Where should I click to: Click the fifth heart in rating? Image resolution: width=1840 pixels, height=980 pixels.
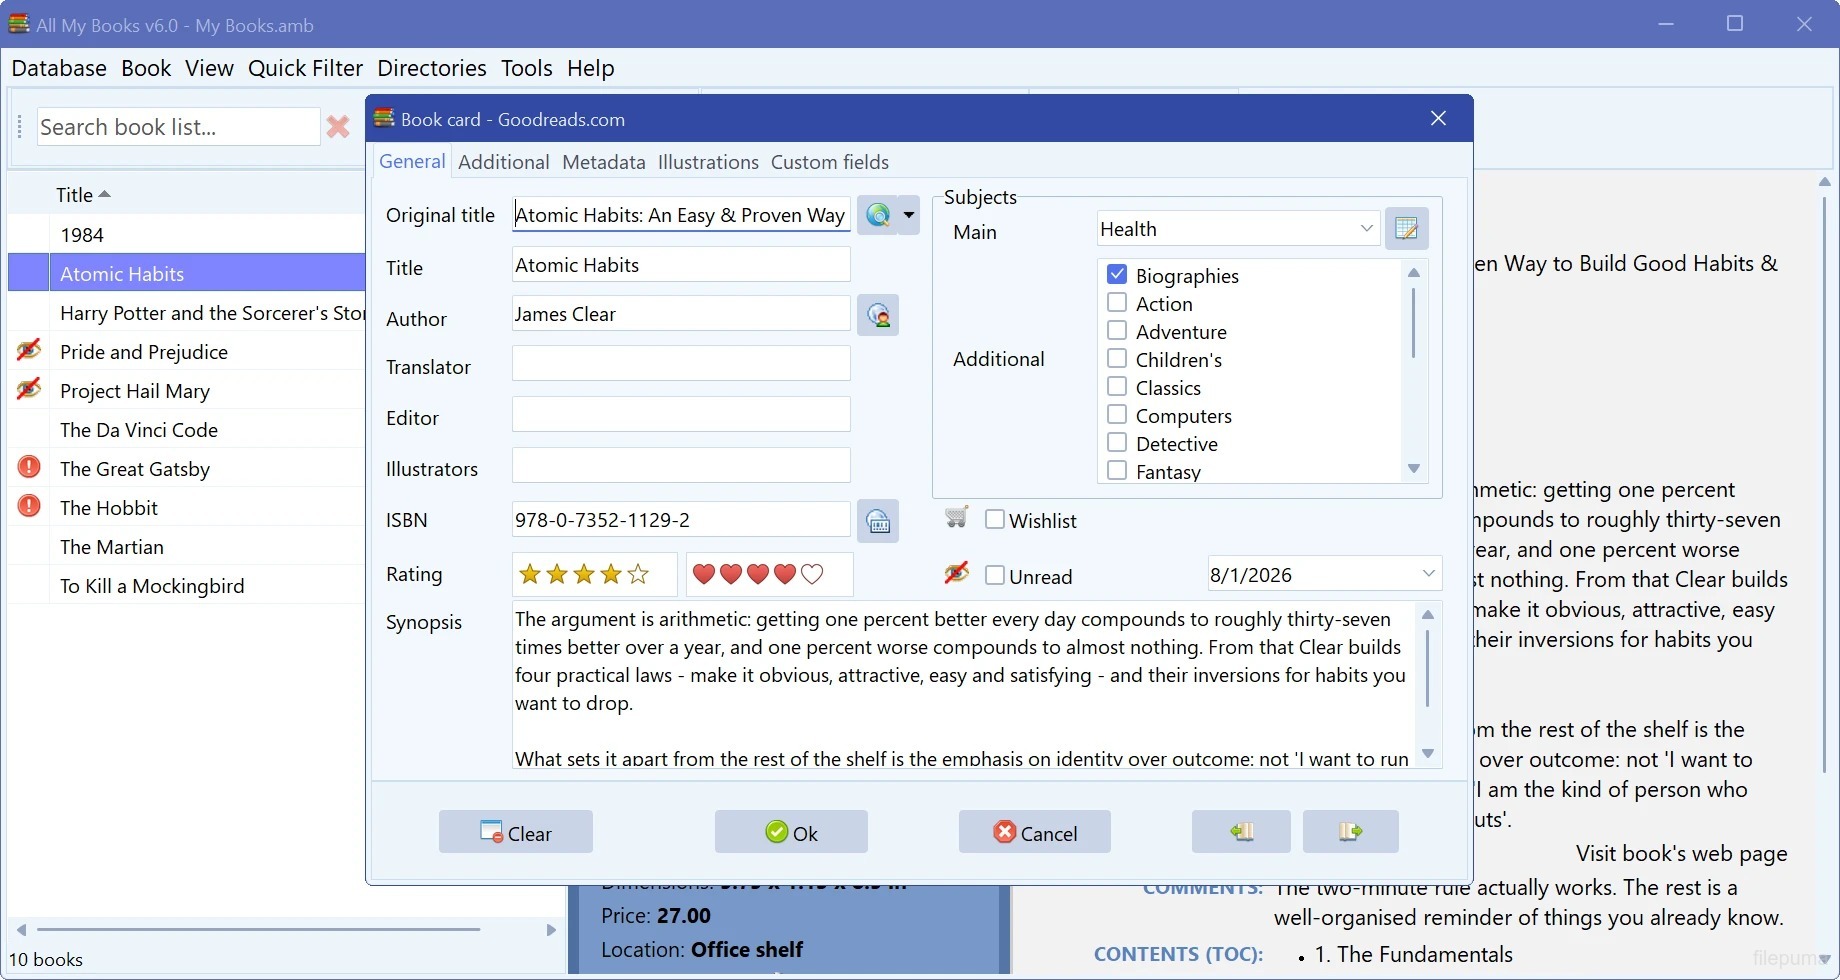point(812,574)
